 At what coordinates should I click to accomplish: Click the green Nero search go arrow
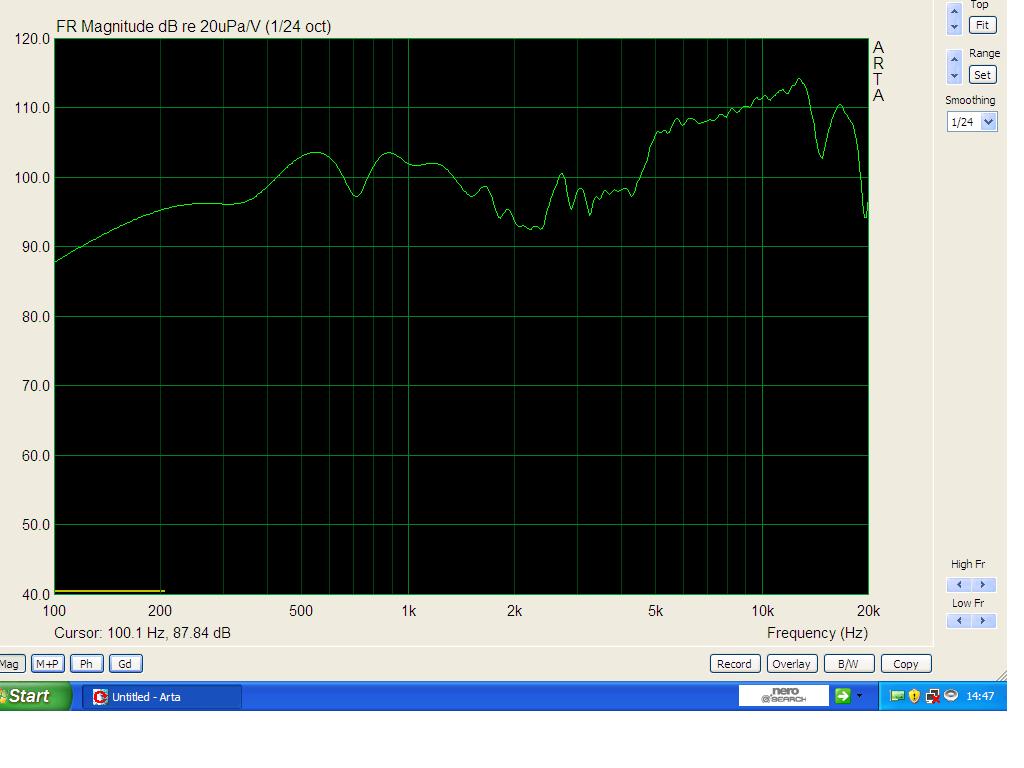click(842, 696)
